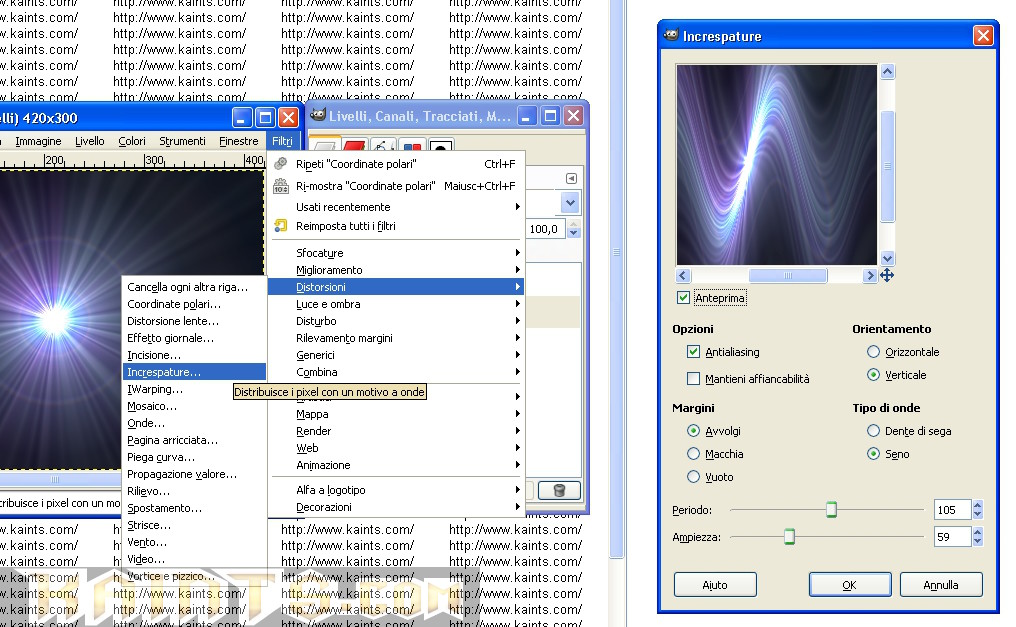Screen dimensions: 1016x627
Task: Select Macchia margin option
Action: click(693, 453)
